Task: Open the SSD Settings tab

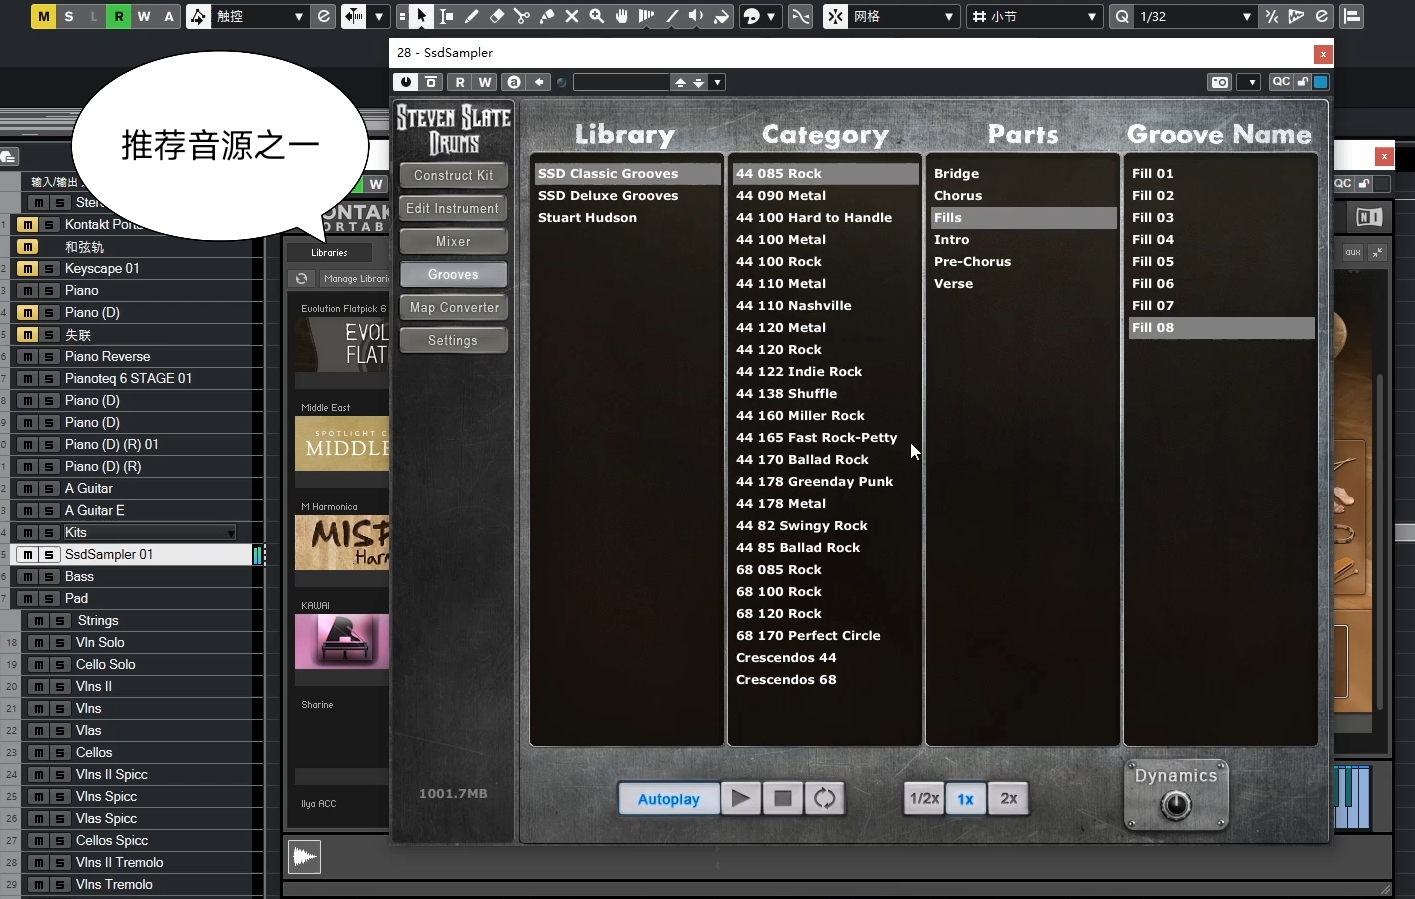Action: [x=453, y=340]
